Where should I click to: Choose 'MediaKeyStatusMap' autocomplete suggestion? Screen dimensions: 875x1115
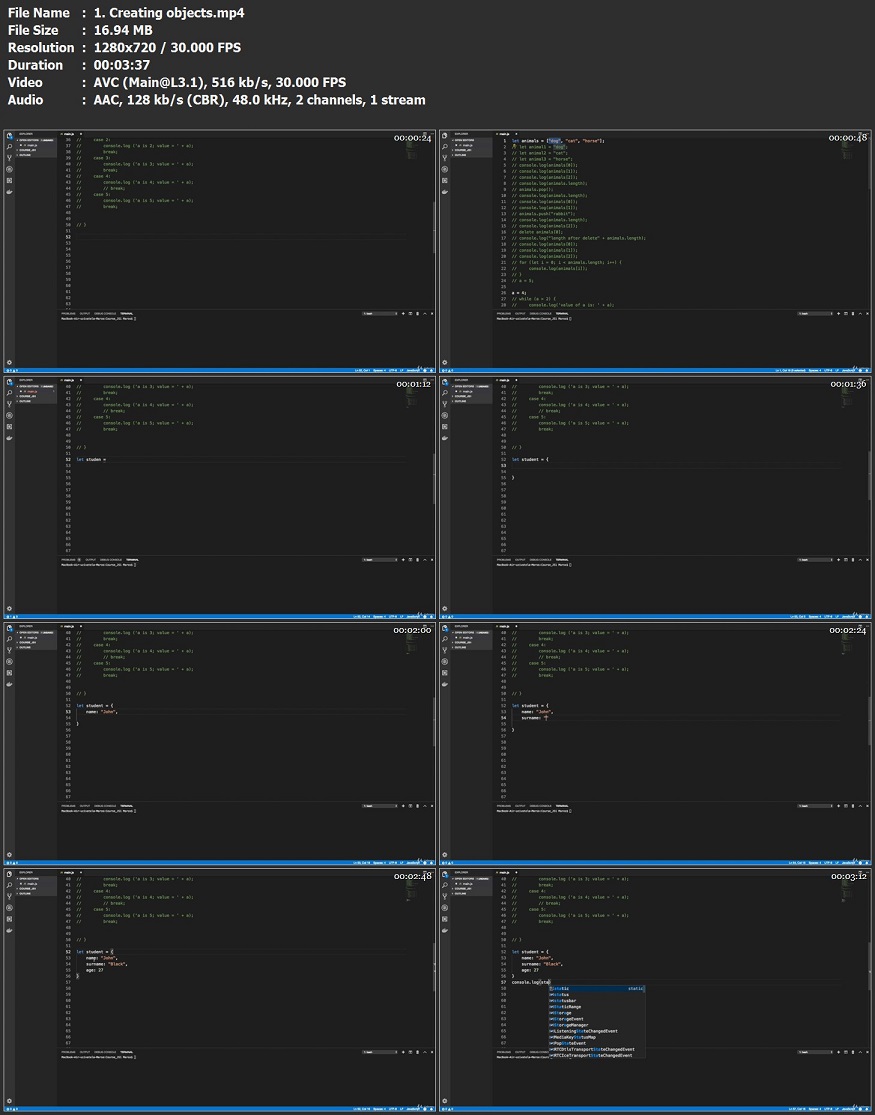[596, 1037]
